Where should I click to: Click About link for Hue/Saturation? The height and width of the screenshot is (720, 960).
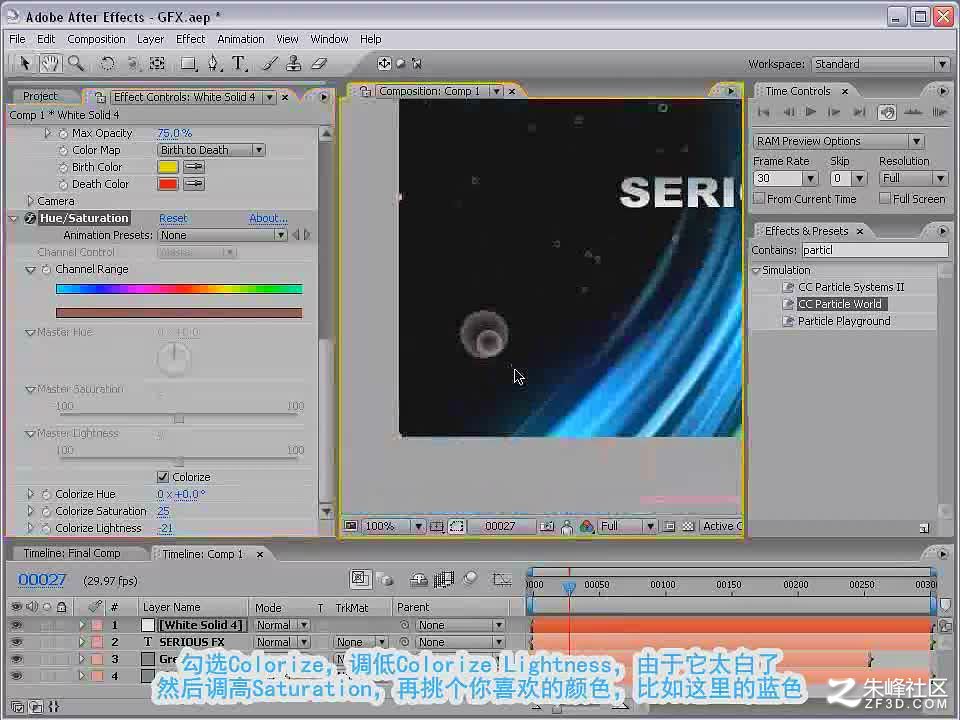tap(268, 219)
